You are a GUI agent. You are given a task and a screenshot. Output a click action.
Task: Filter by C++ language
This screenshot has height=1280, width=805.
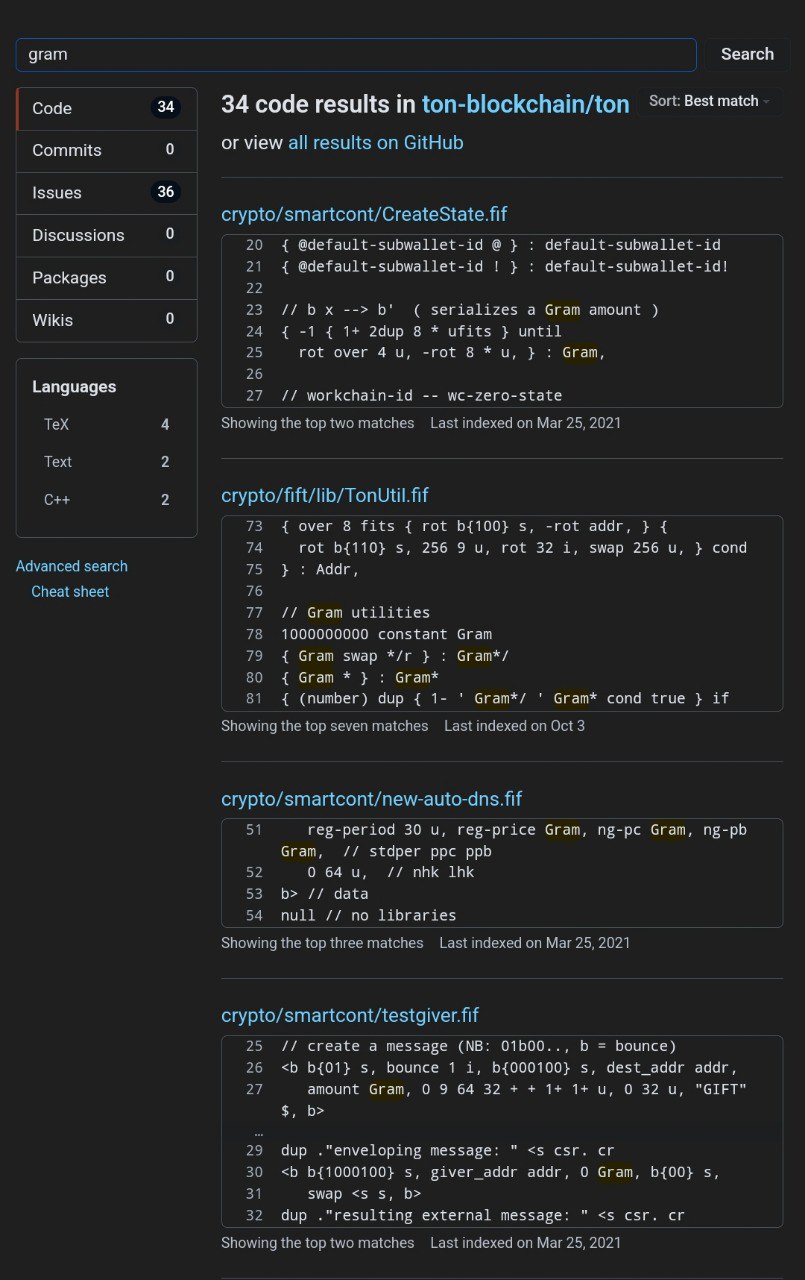click(107, 499)
